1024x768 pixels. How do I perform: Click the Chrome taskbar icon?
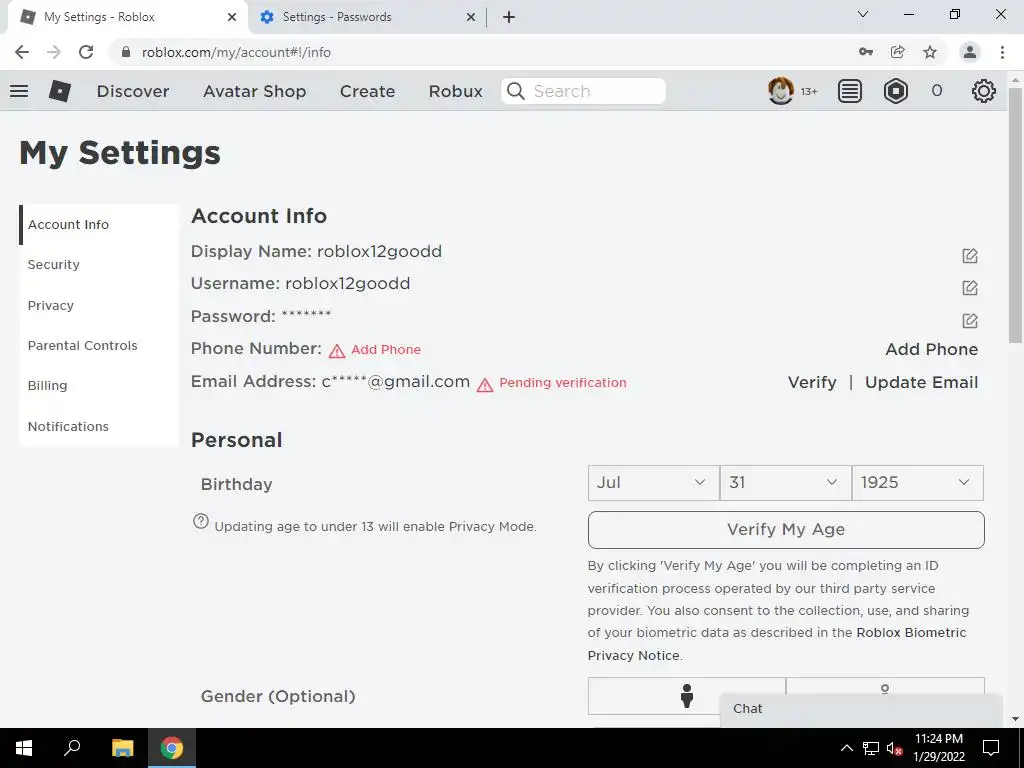coord(172,748)
